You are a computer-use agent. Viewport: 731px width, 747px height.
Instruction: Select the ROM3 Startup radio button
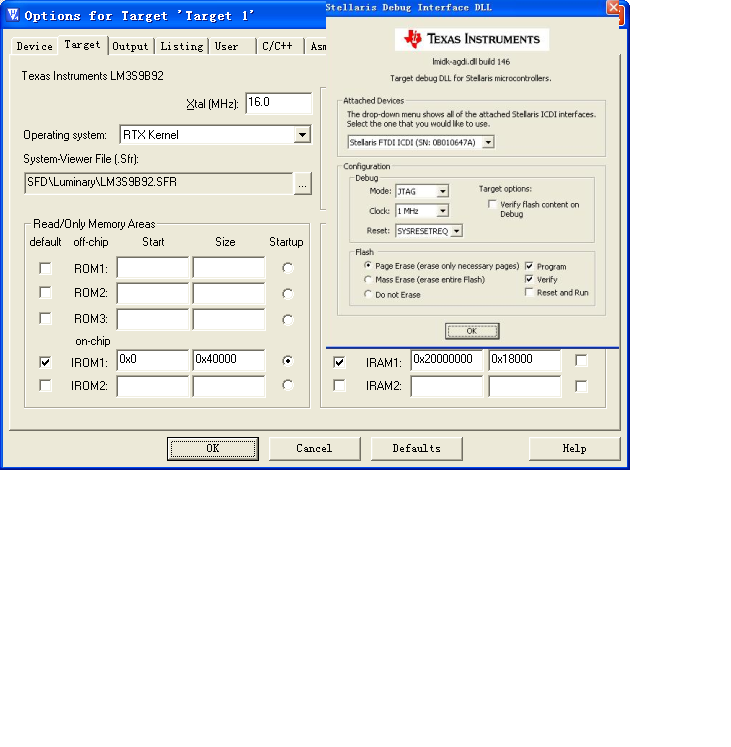(287, 320)
